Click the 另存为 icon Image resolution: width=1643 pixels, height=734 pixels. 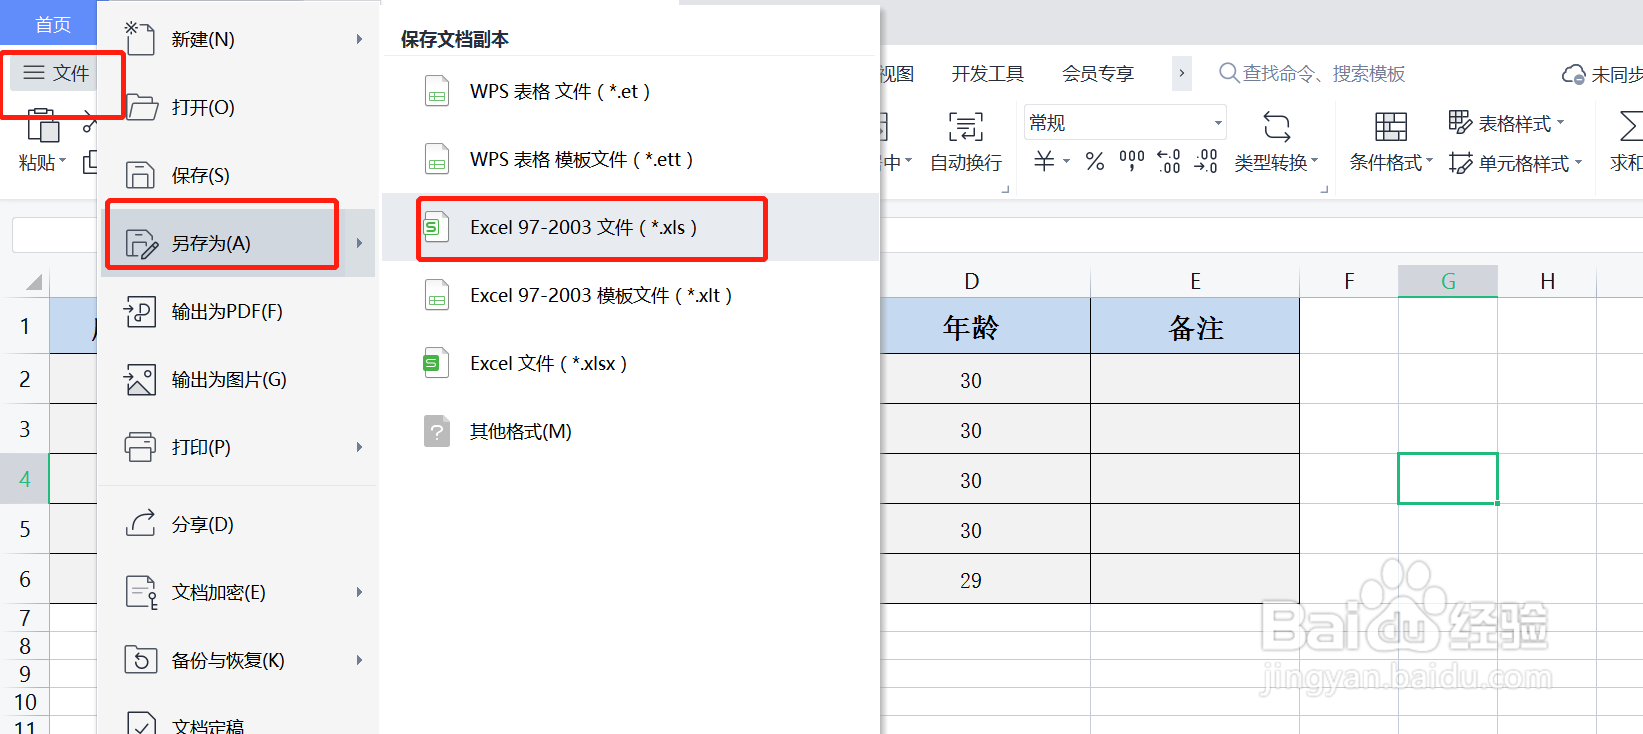coord(141,243)
